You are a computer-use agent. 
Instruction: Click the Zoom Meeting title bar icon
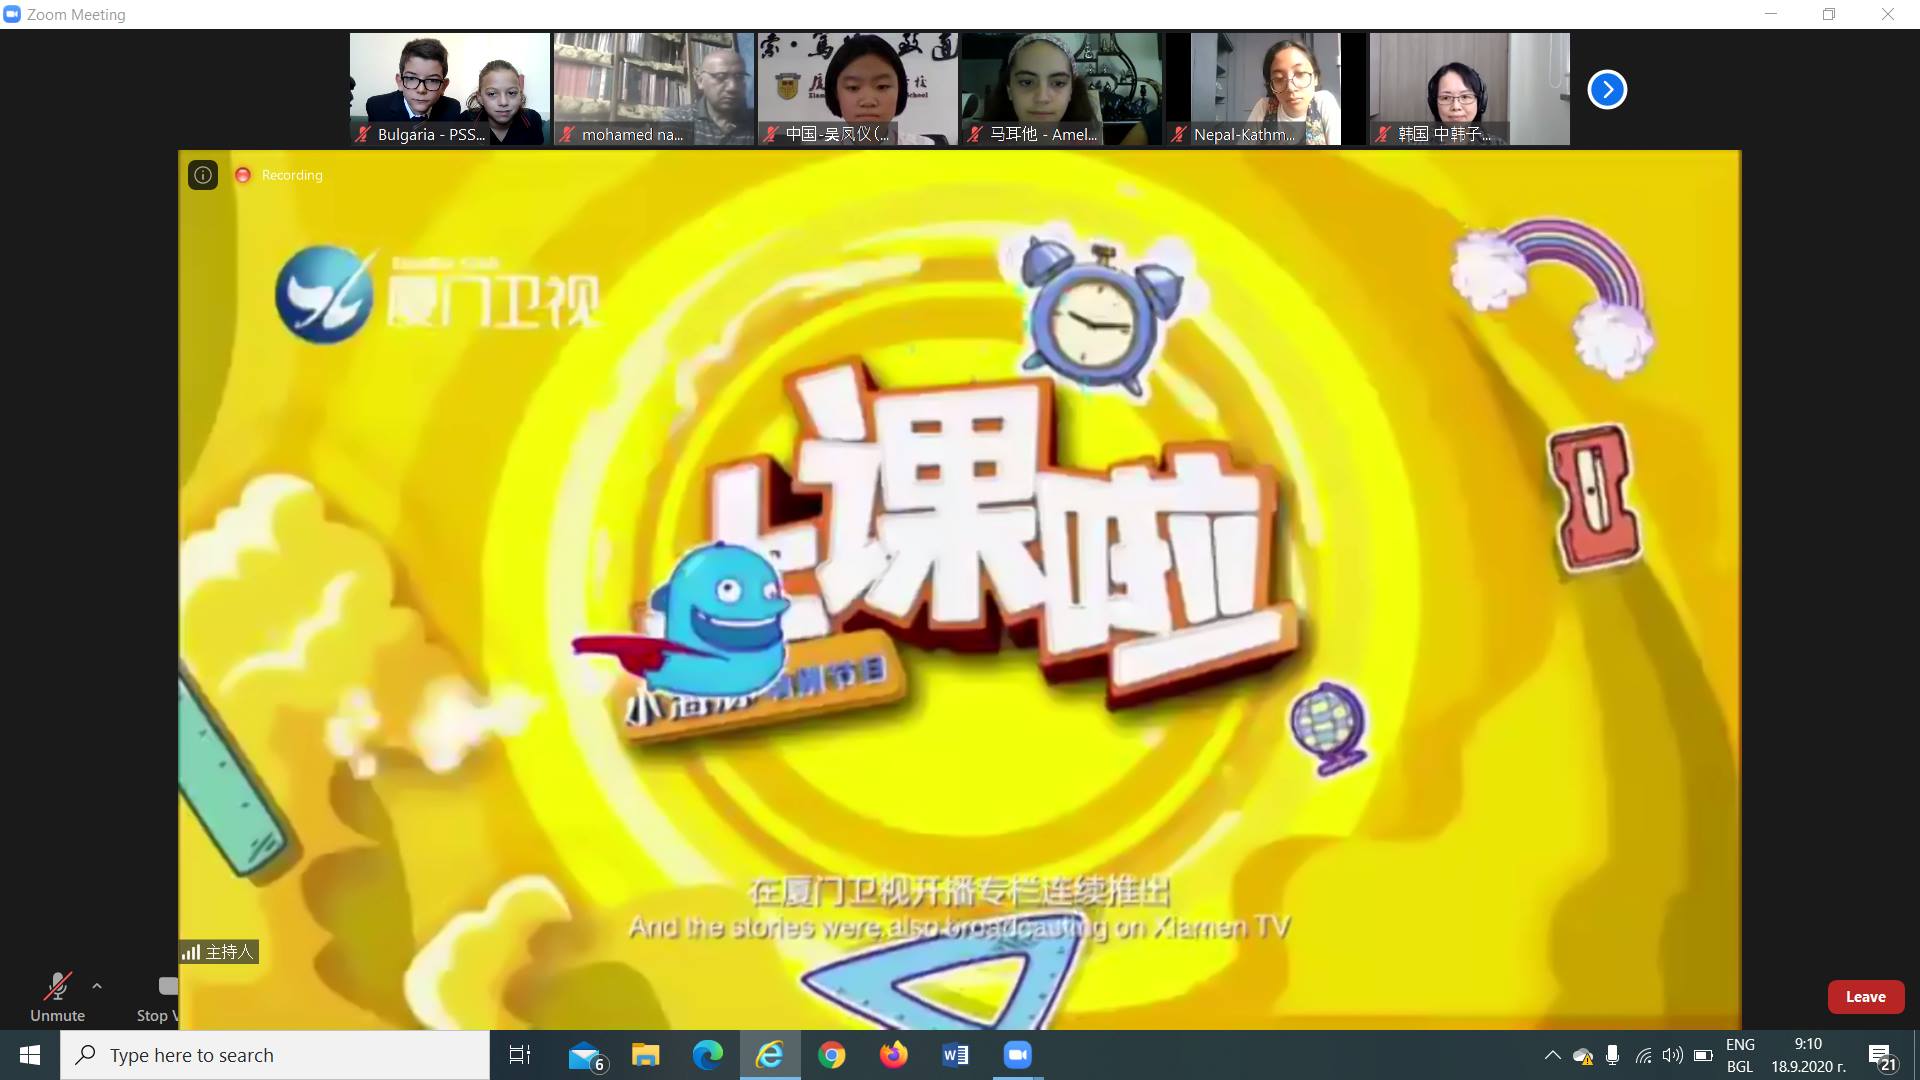tap(12, 14)
